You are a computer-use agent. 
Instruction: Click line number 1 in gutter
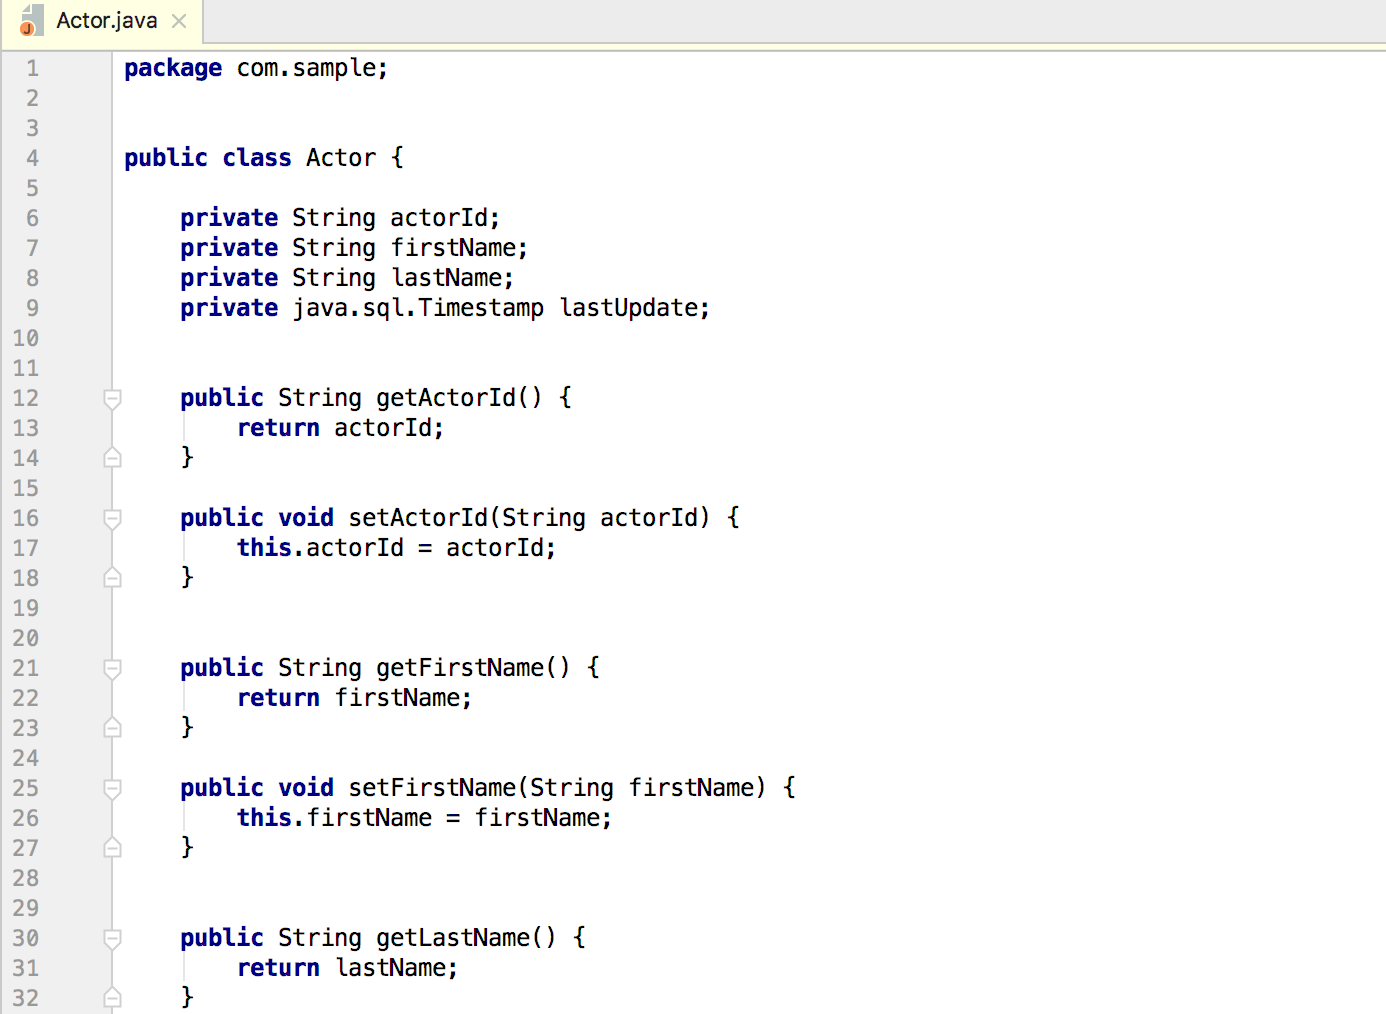33,69
